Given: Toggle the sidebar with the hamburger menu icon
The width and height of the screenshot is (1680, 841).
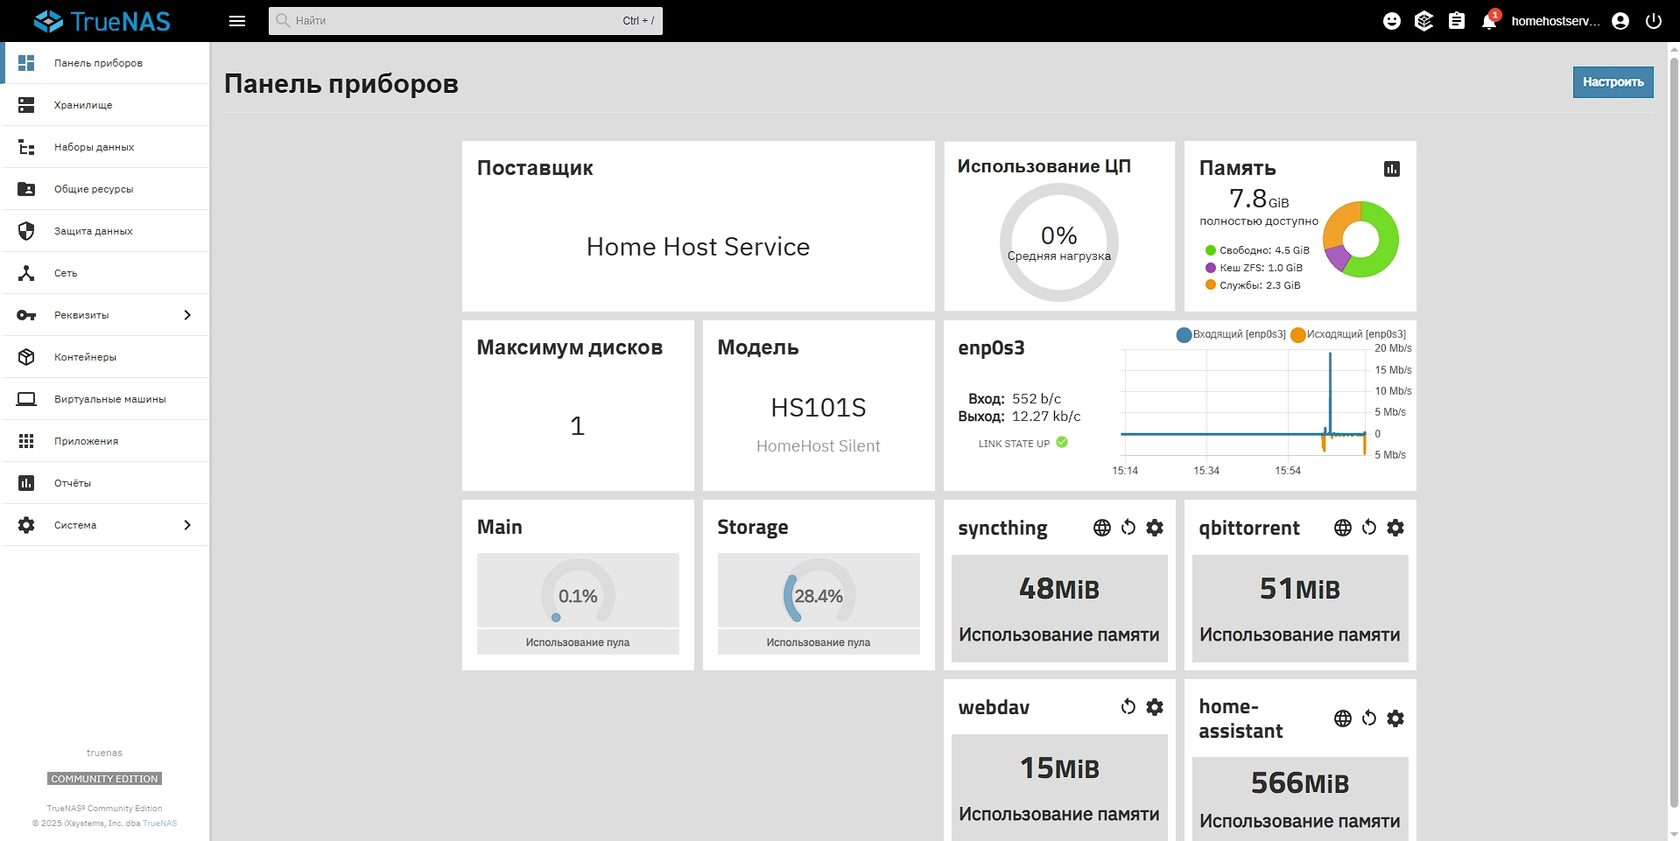Looking at the screenshot, I should point(237,21).
